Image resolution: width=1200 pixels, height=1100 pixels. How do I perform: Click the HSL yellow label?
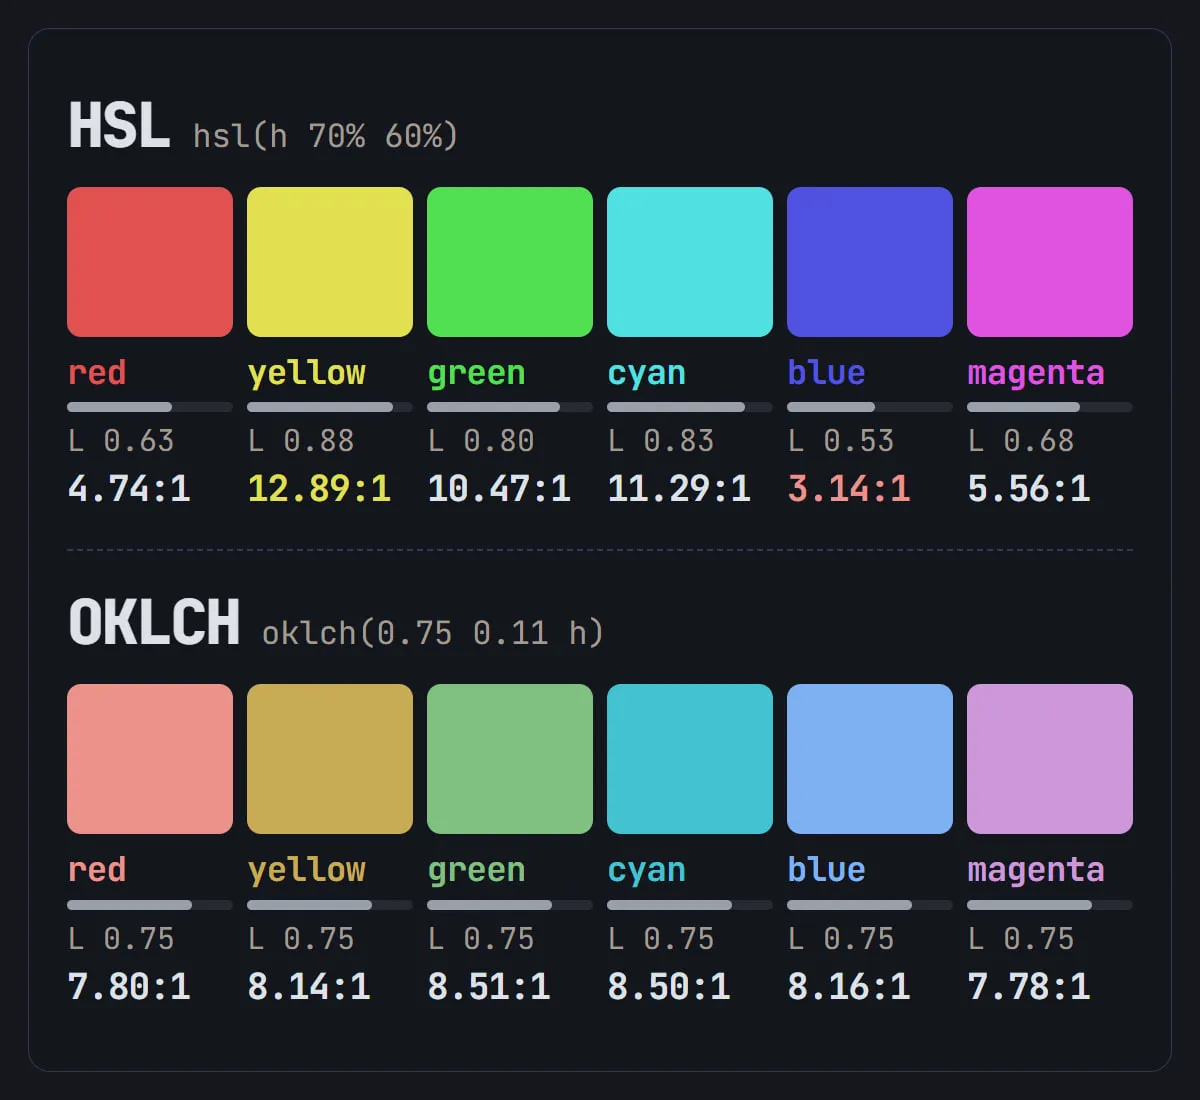[x=307, y=374]
